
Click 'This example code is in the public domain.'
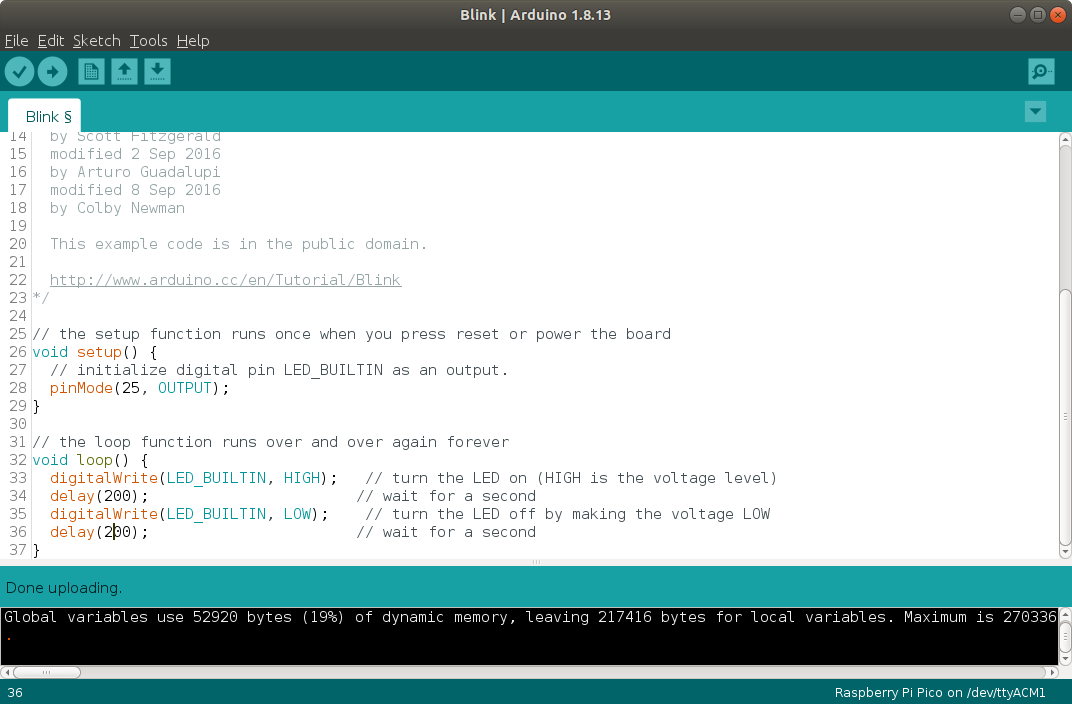coord(238,245)
